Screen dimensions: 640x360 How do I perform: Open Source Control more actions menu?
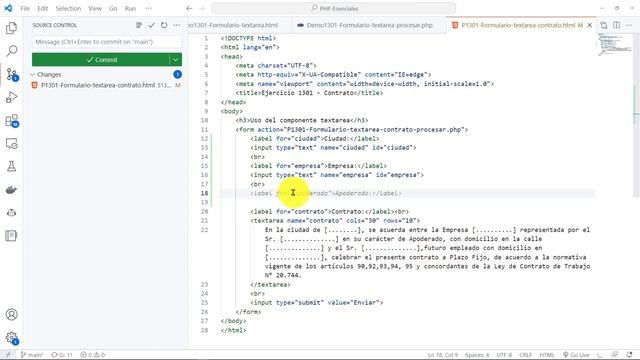177,25
